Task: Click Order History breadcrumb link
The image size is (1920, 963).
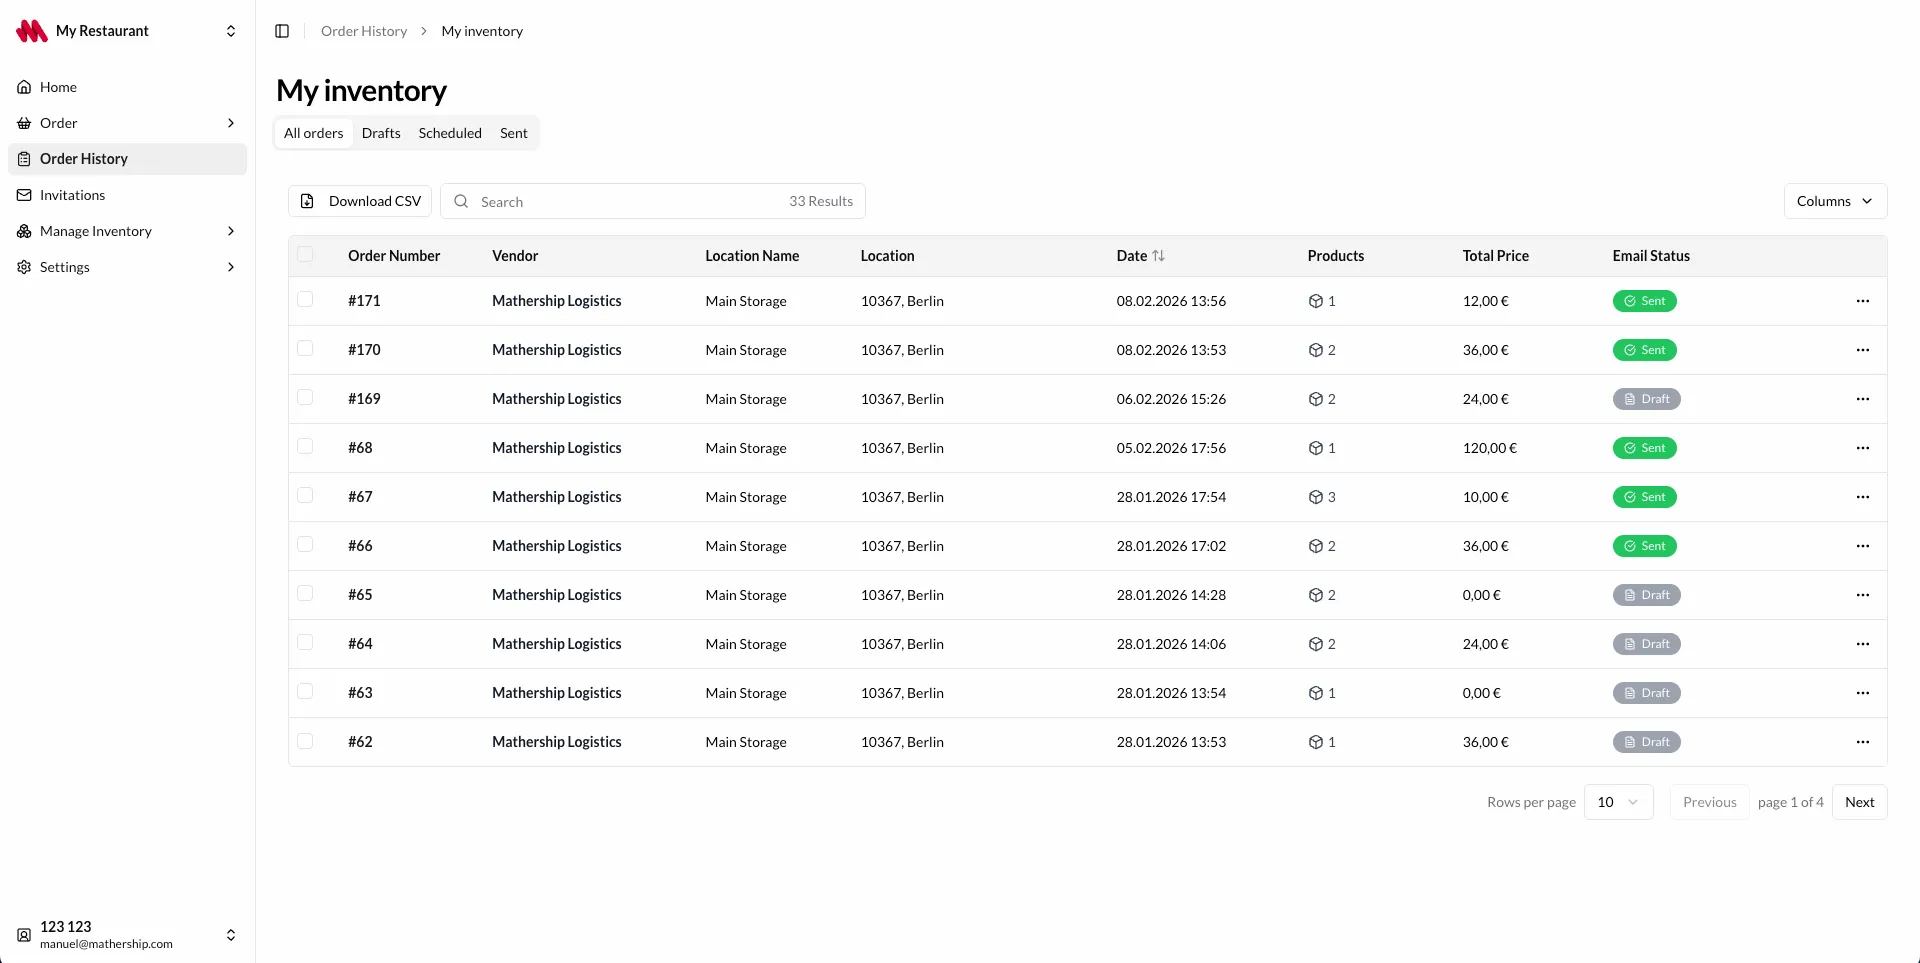Action: (x=364, y=31)
